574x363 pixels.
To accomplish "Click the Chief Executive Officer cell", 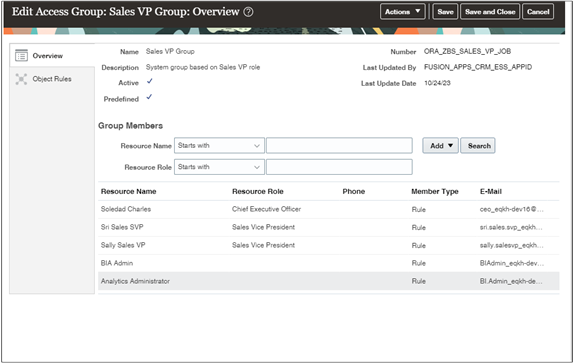I will coord(266,209).
